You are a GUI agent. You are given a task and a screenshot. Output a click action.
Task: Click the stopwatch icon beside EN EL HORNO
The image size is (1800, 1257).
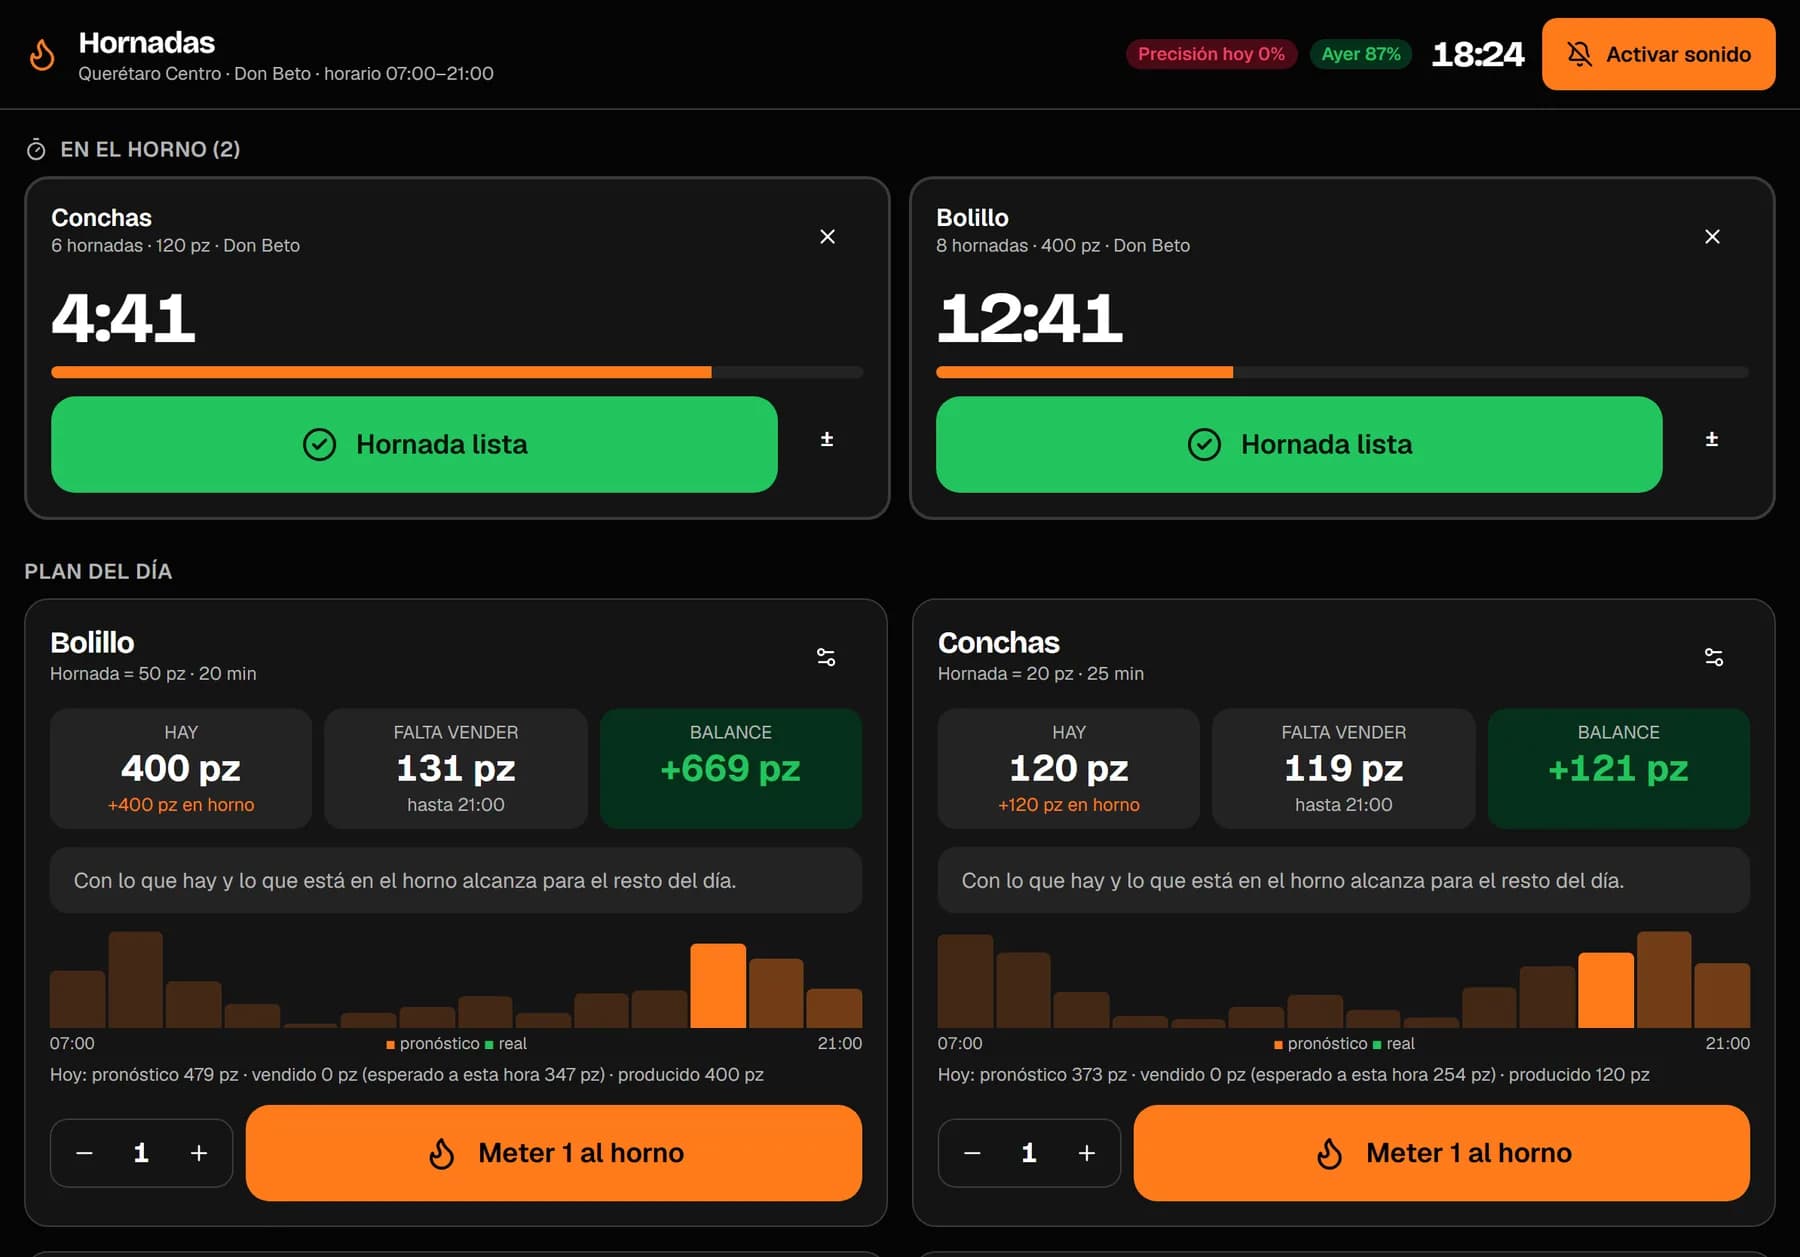(36, 150)
